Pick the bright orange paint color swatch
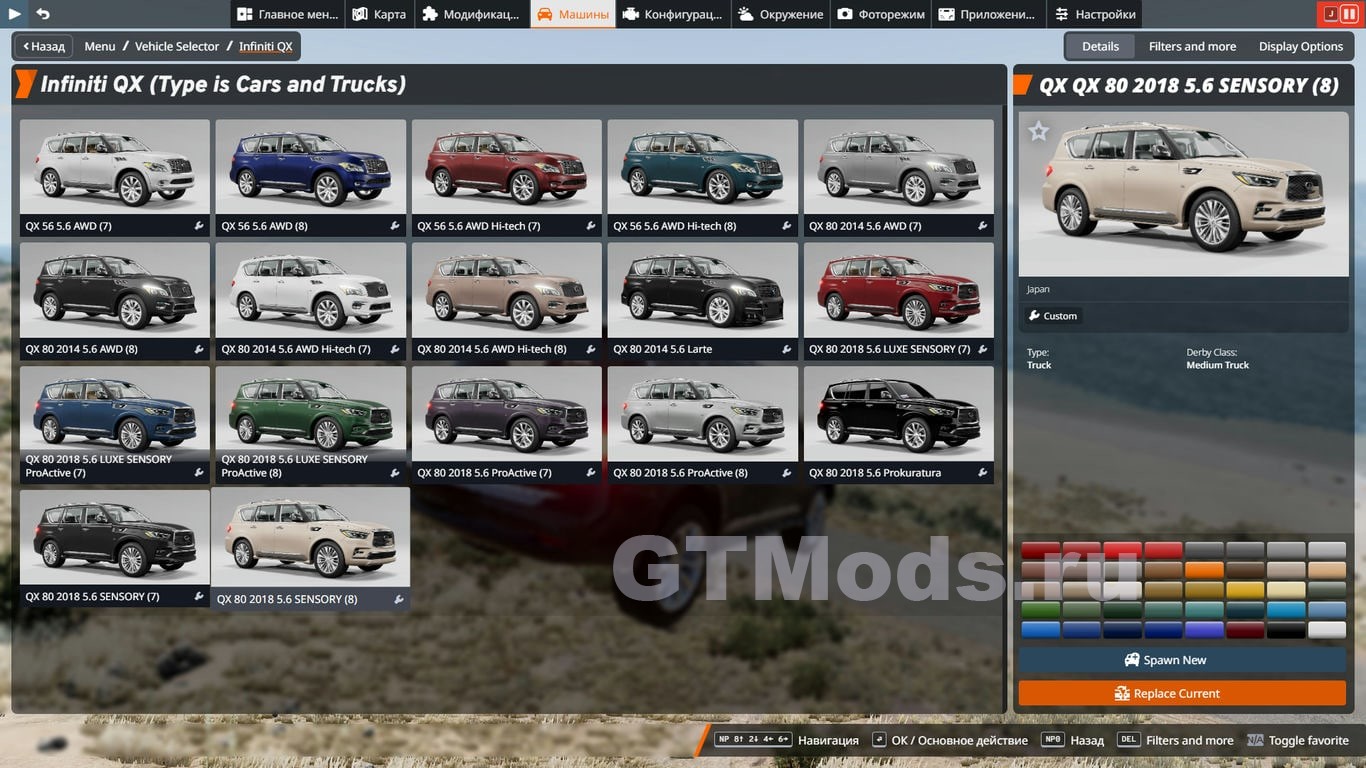 coord(1204,570)
